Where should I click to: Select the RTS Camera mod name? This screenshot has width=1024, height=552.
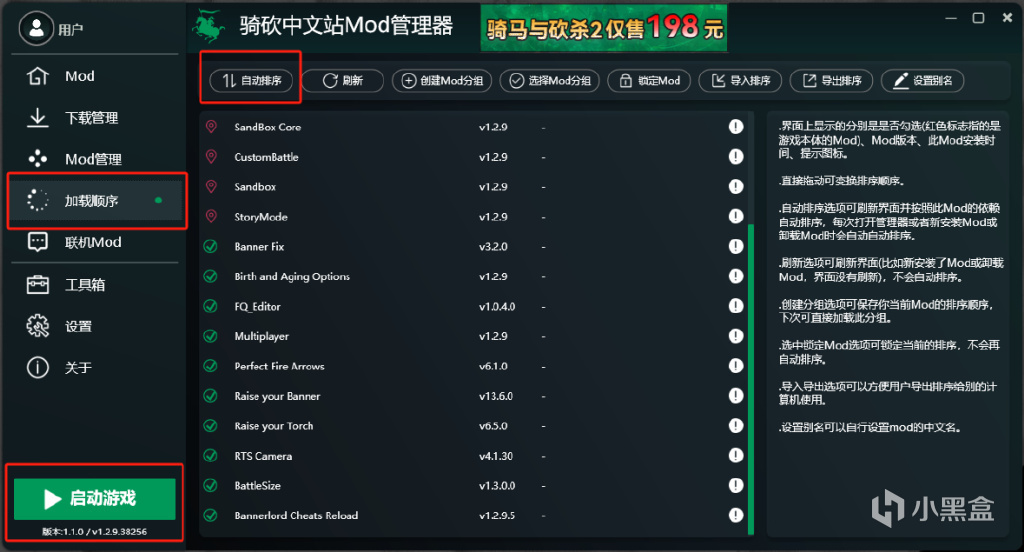coord(263,456)
